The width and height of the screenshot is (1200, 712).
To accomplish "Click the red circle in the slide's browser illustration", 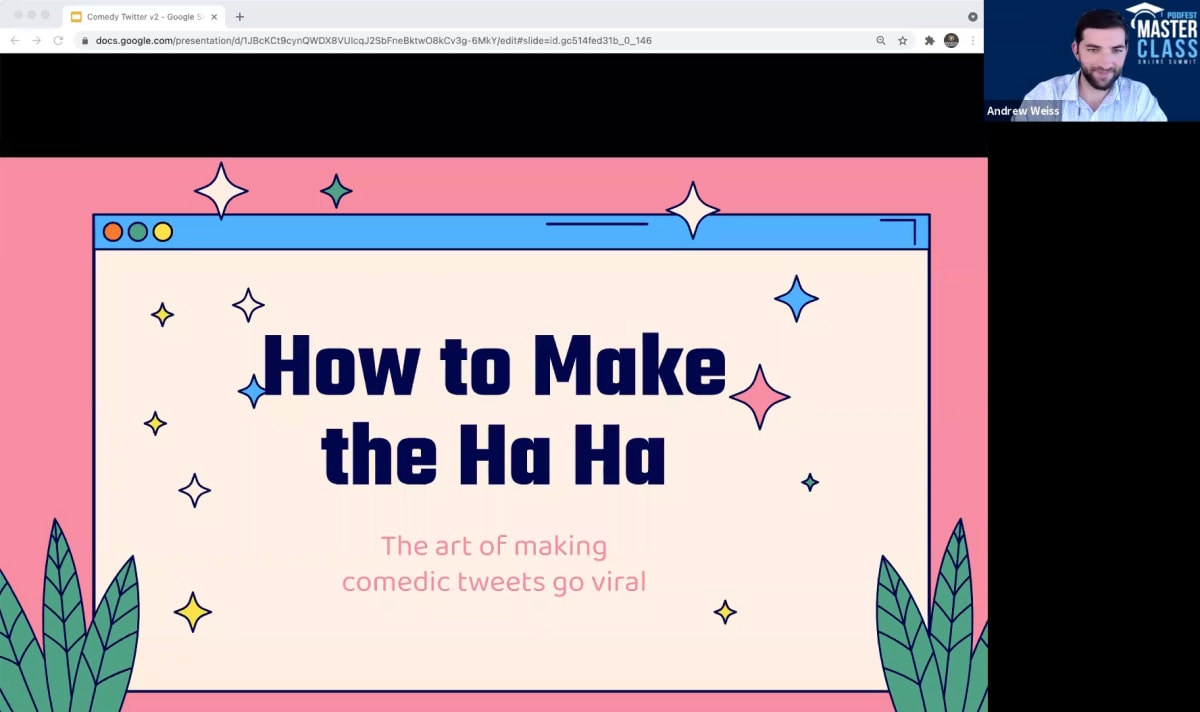I will (x=112, y=231).
